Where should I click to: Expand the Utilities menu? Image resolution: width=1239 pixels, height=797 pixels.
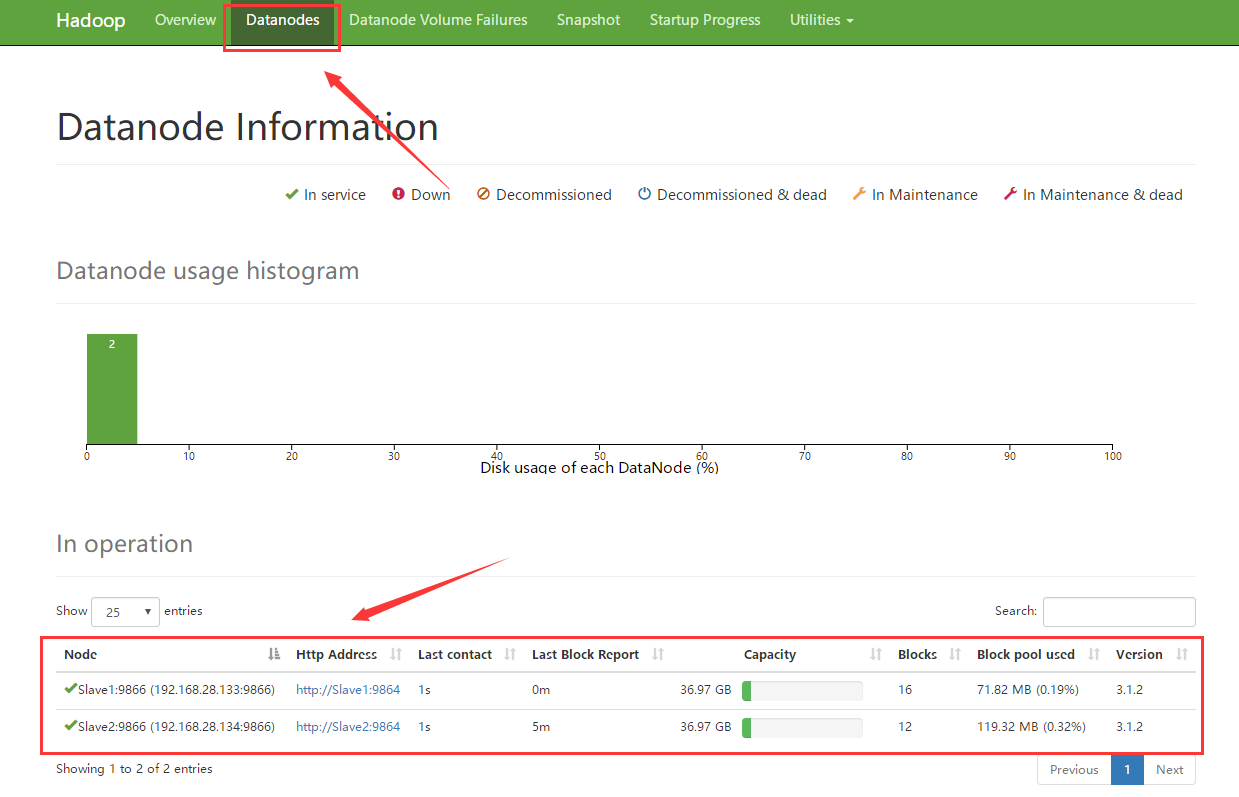click(x=821, y=20)
